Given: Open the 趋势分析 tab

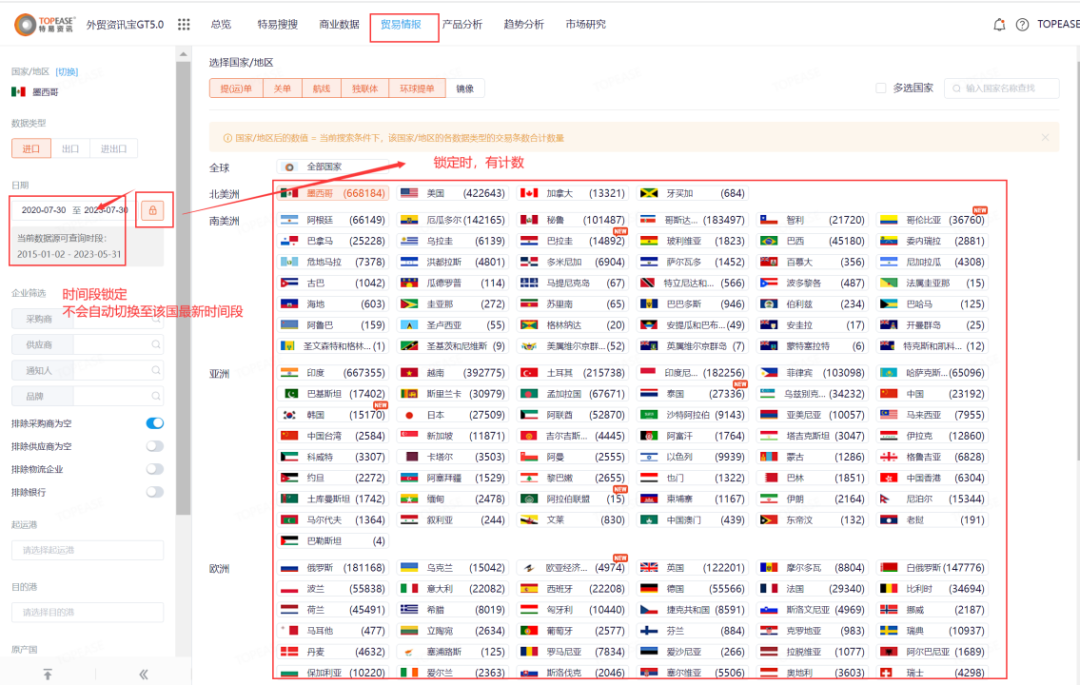Looking at the screenshot, I should [x=523, y=25].
